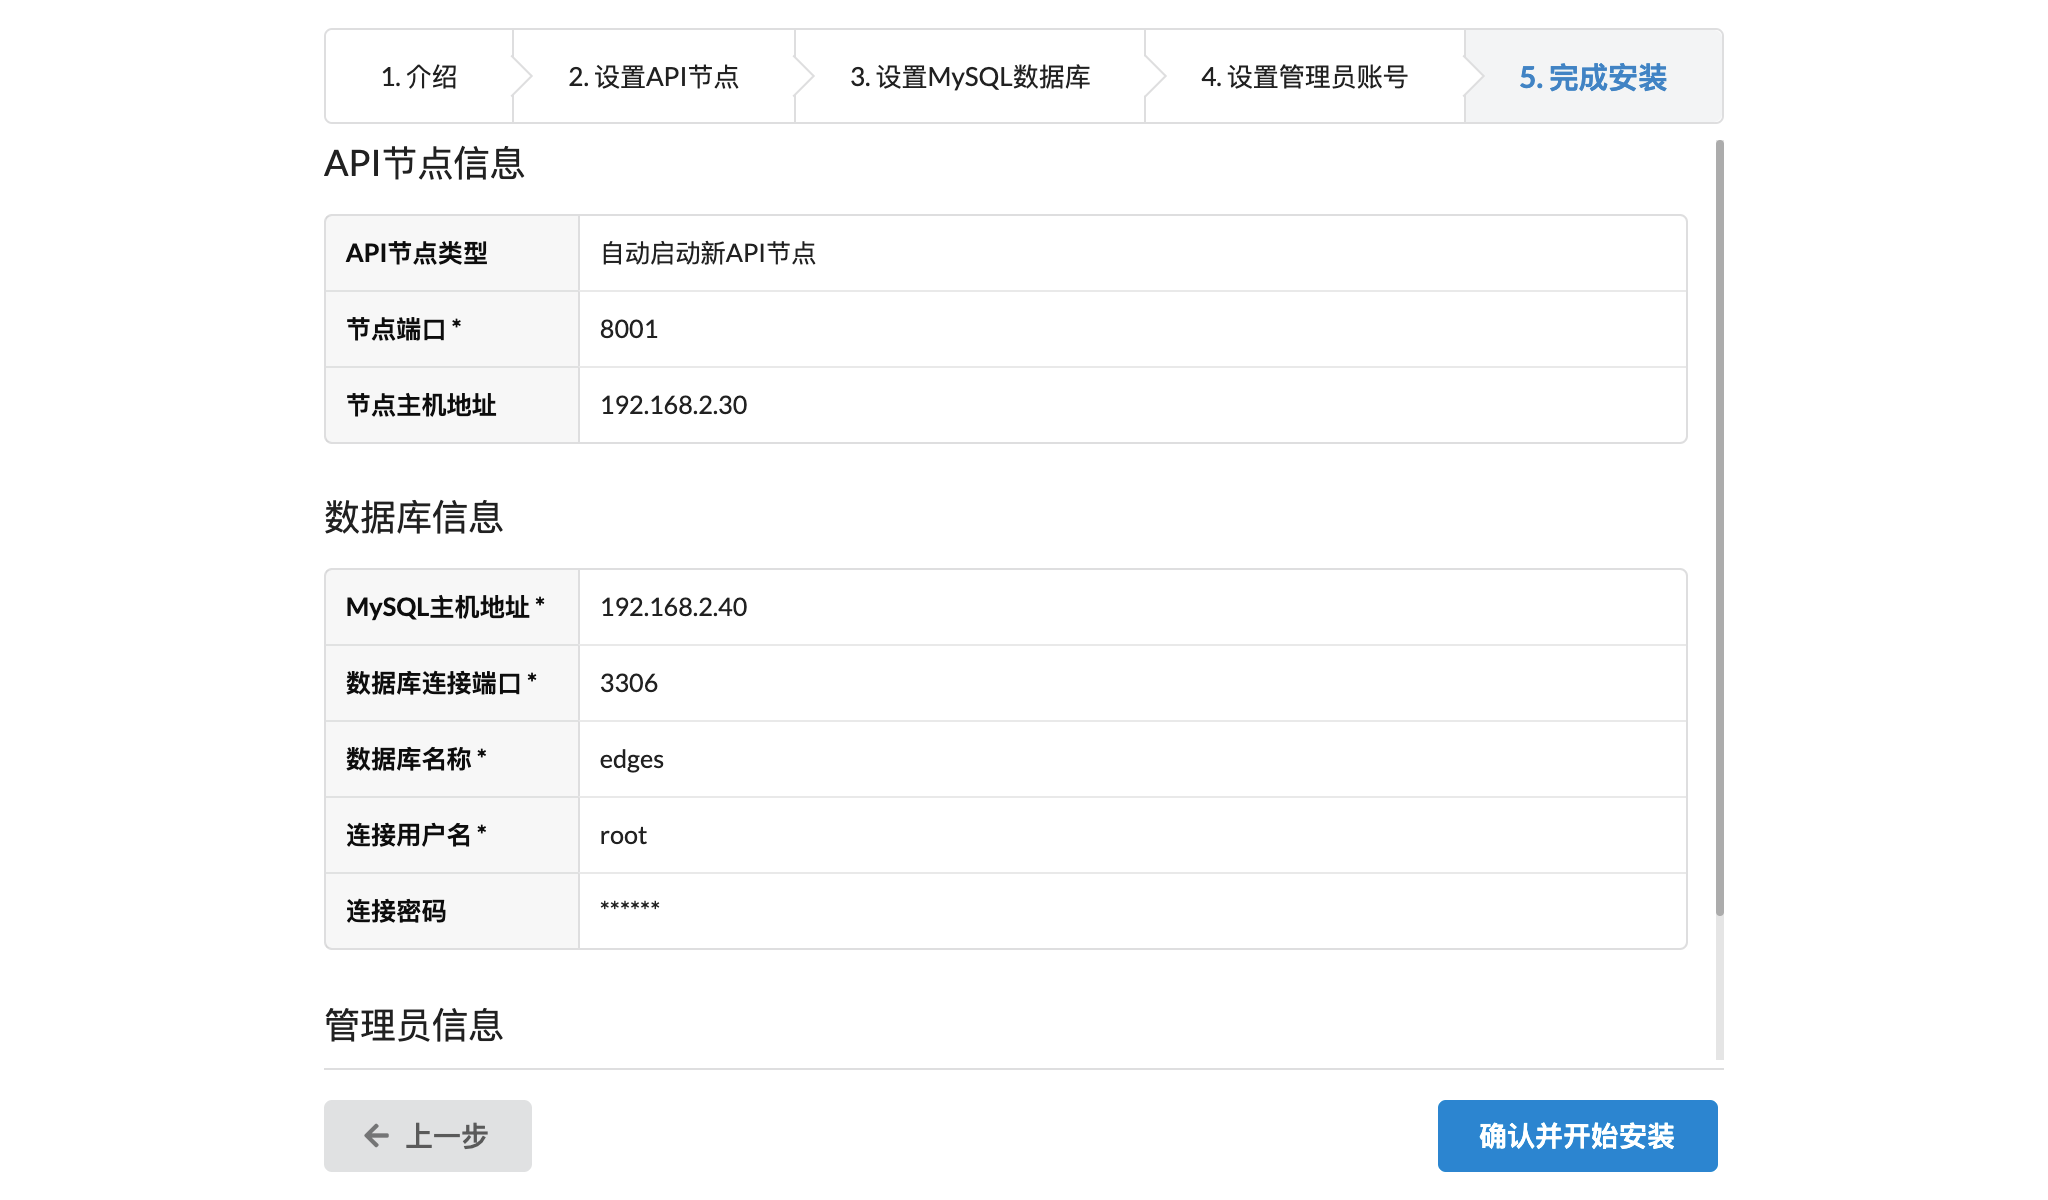
Task: Click the 节点主机地址 label
Action: (421, 405)
